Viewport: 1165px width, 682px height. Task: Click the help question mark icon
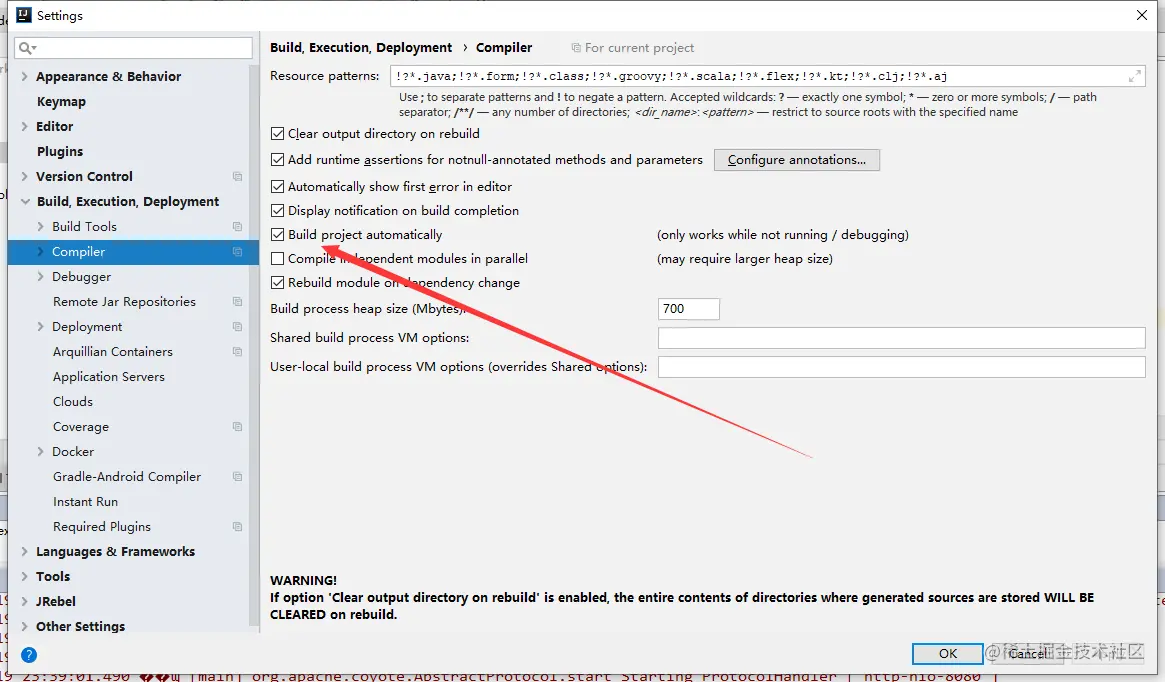click(x=29, y=655)
